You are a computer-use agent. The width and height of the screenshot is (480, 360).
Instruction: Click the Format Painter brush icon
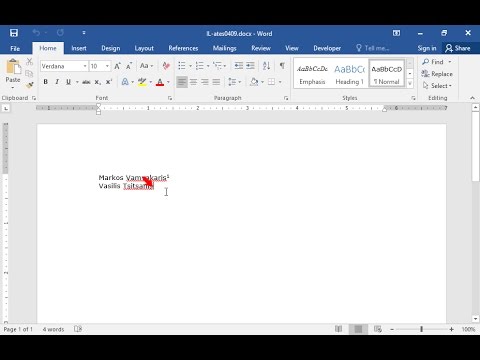[x=29, y=85]
